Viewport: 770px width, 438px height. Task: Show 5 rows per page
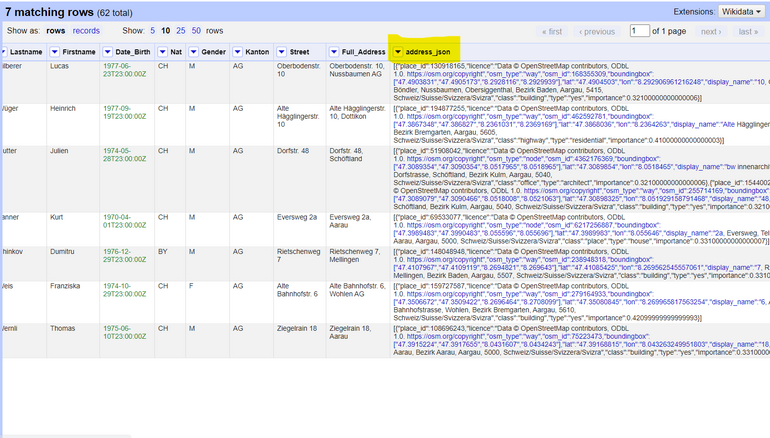pos(153,31)
